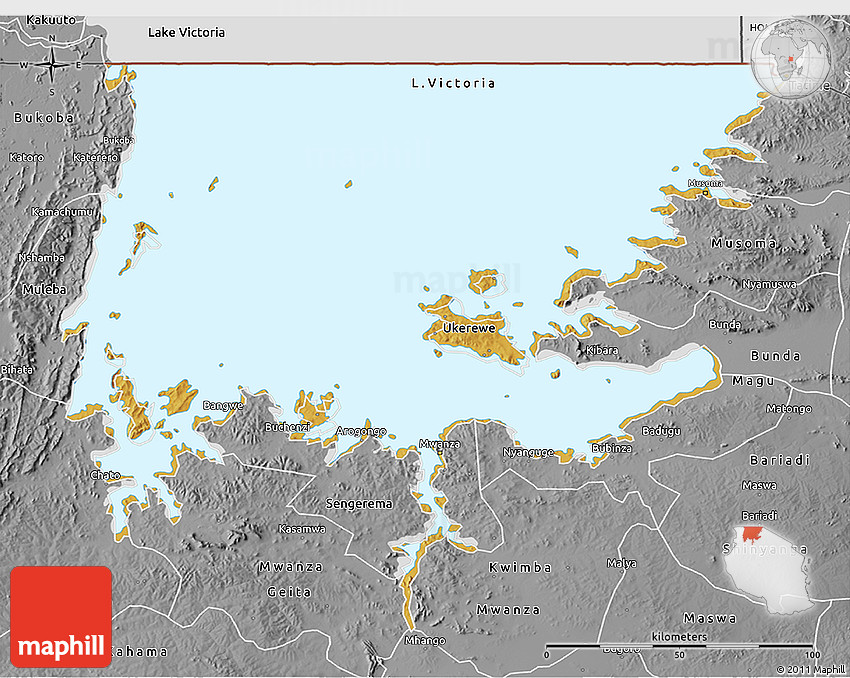The width and height of the screenshot is (850, 678).
Task: Select the Ukerewe island label
Action: 469,328
